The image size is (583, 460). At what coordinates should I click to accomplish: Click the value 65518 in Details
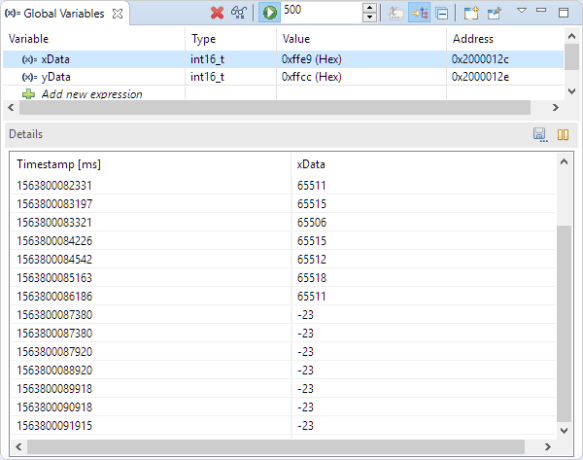pos(312,278)
